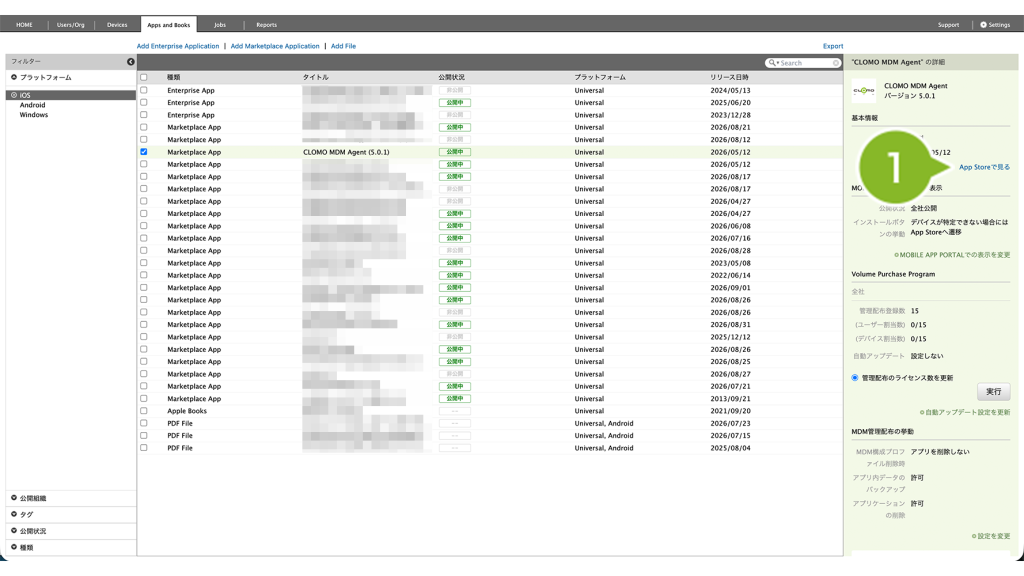Expand the タグ filter section
This screenshot has height=576, width=1024.
click(x=22, y=514)
